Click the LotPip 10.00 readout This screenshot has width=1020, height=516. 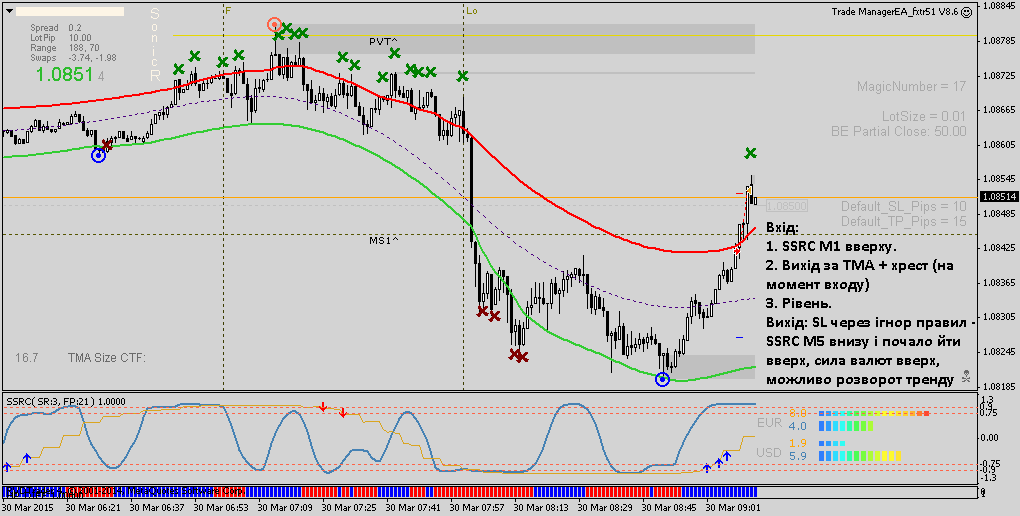tap(60, 38)
